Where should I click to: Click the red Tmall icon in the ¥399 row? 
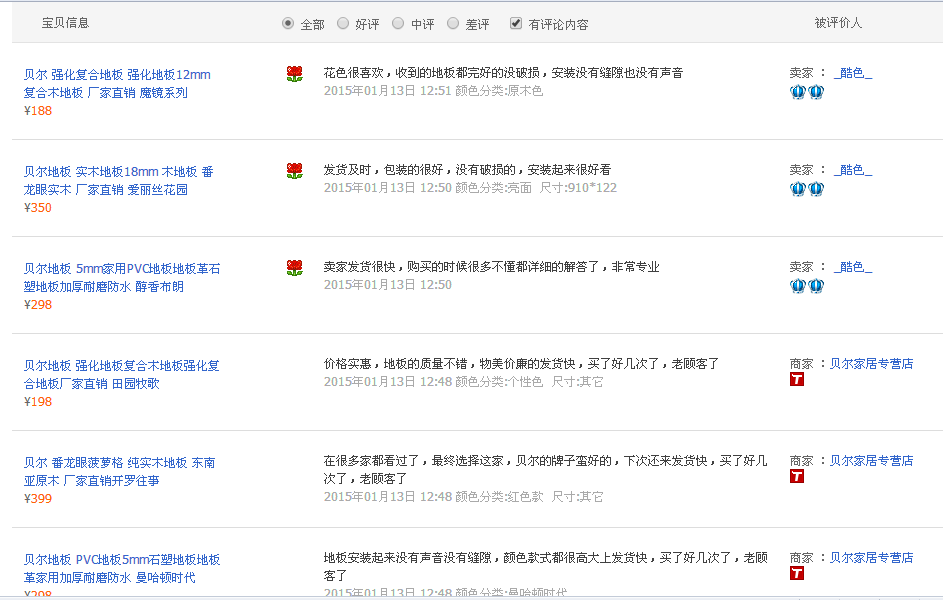click(797, 477)
